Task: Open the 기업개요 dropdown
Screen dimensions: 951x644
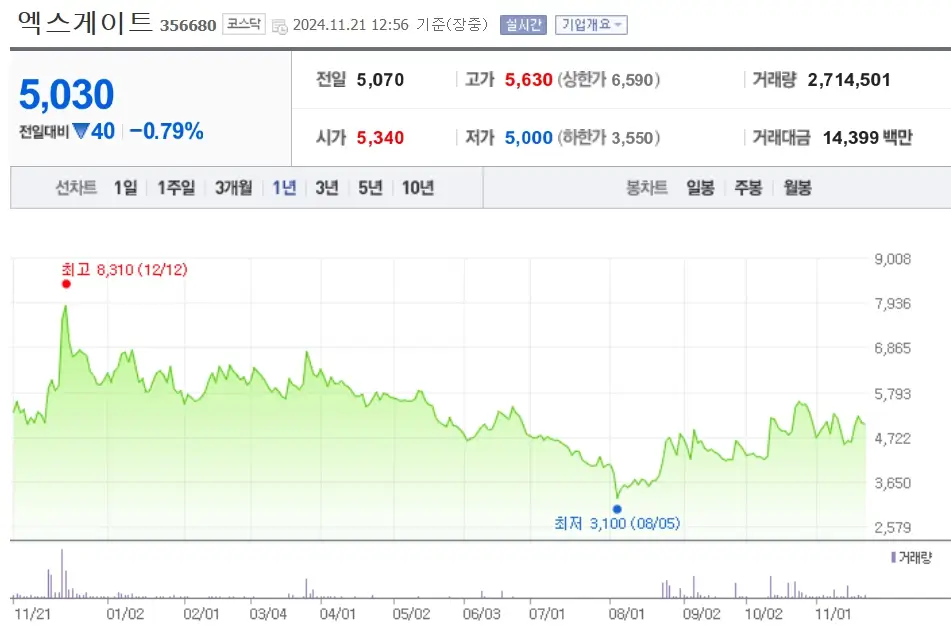Action: [591, 25]
